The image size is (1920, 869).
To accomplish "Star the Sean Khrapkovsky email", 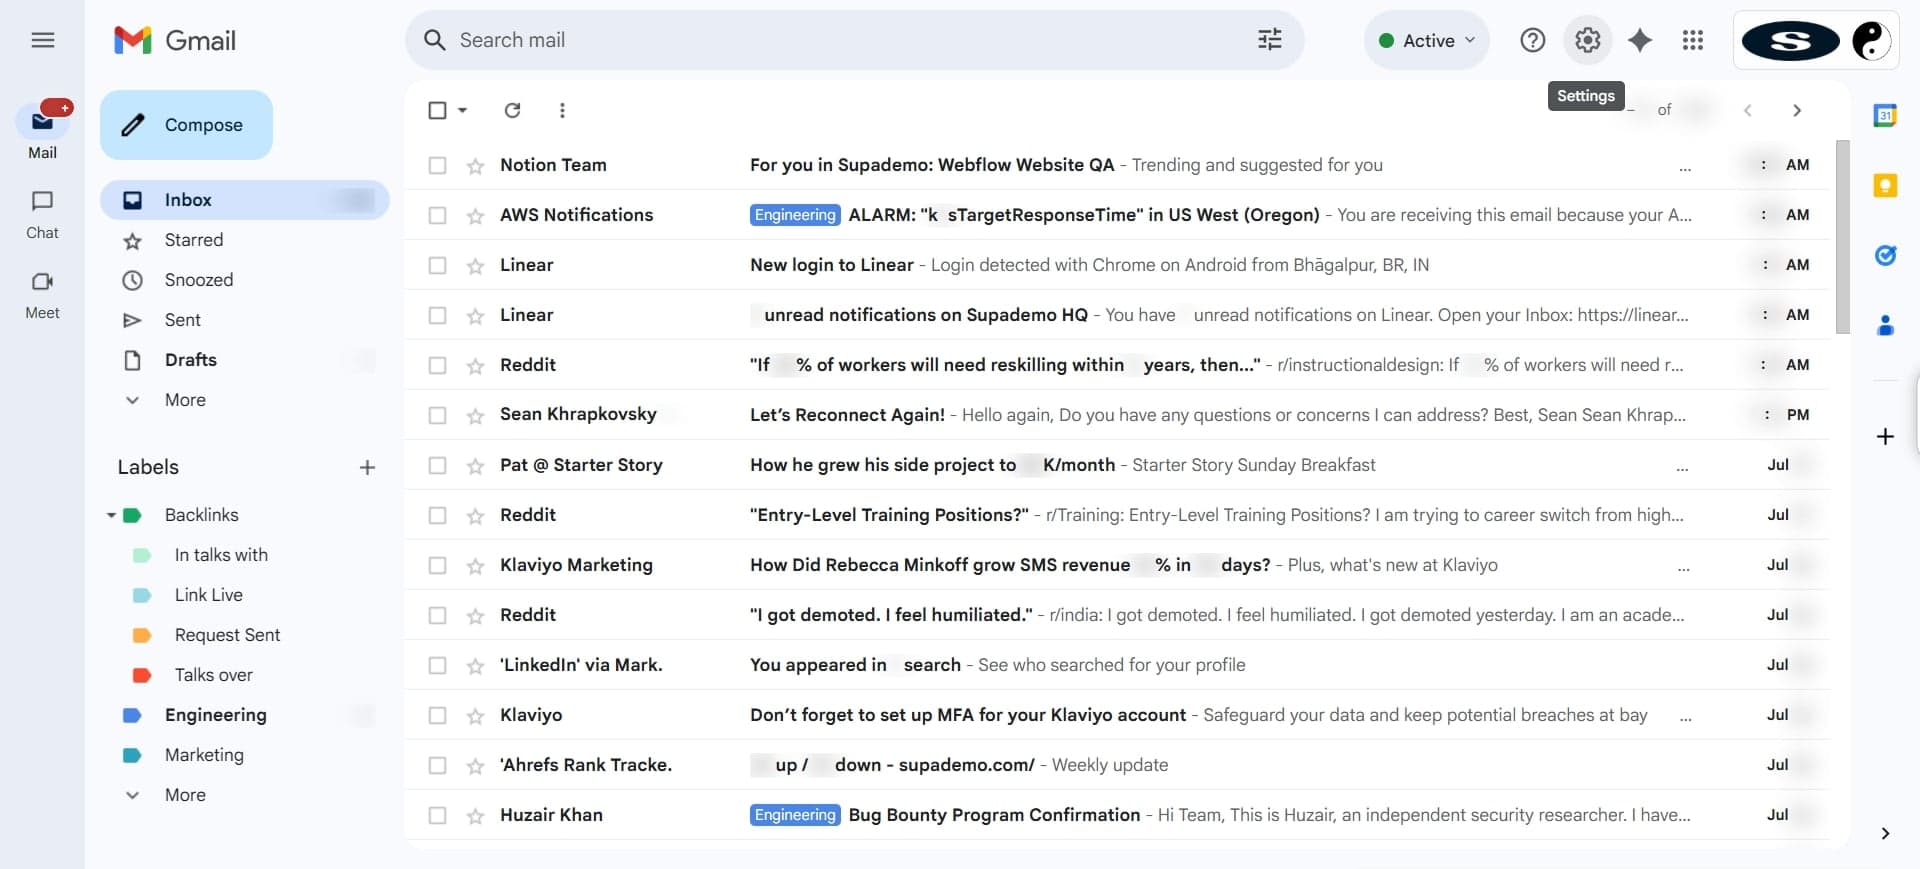I will [475, 416].
